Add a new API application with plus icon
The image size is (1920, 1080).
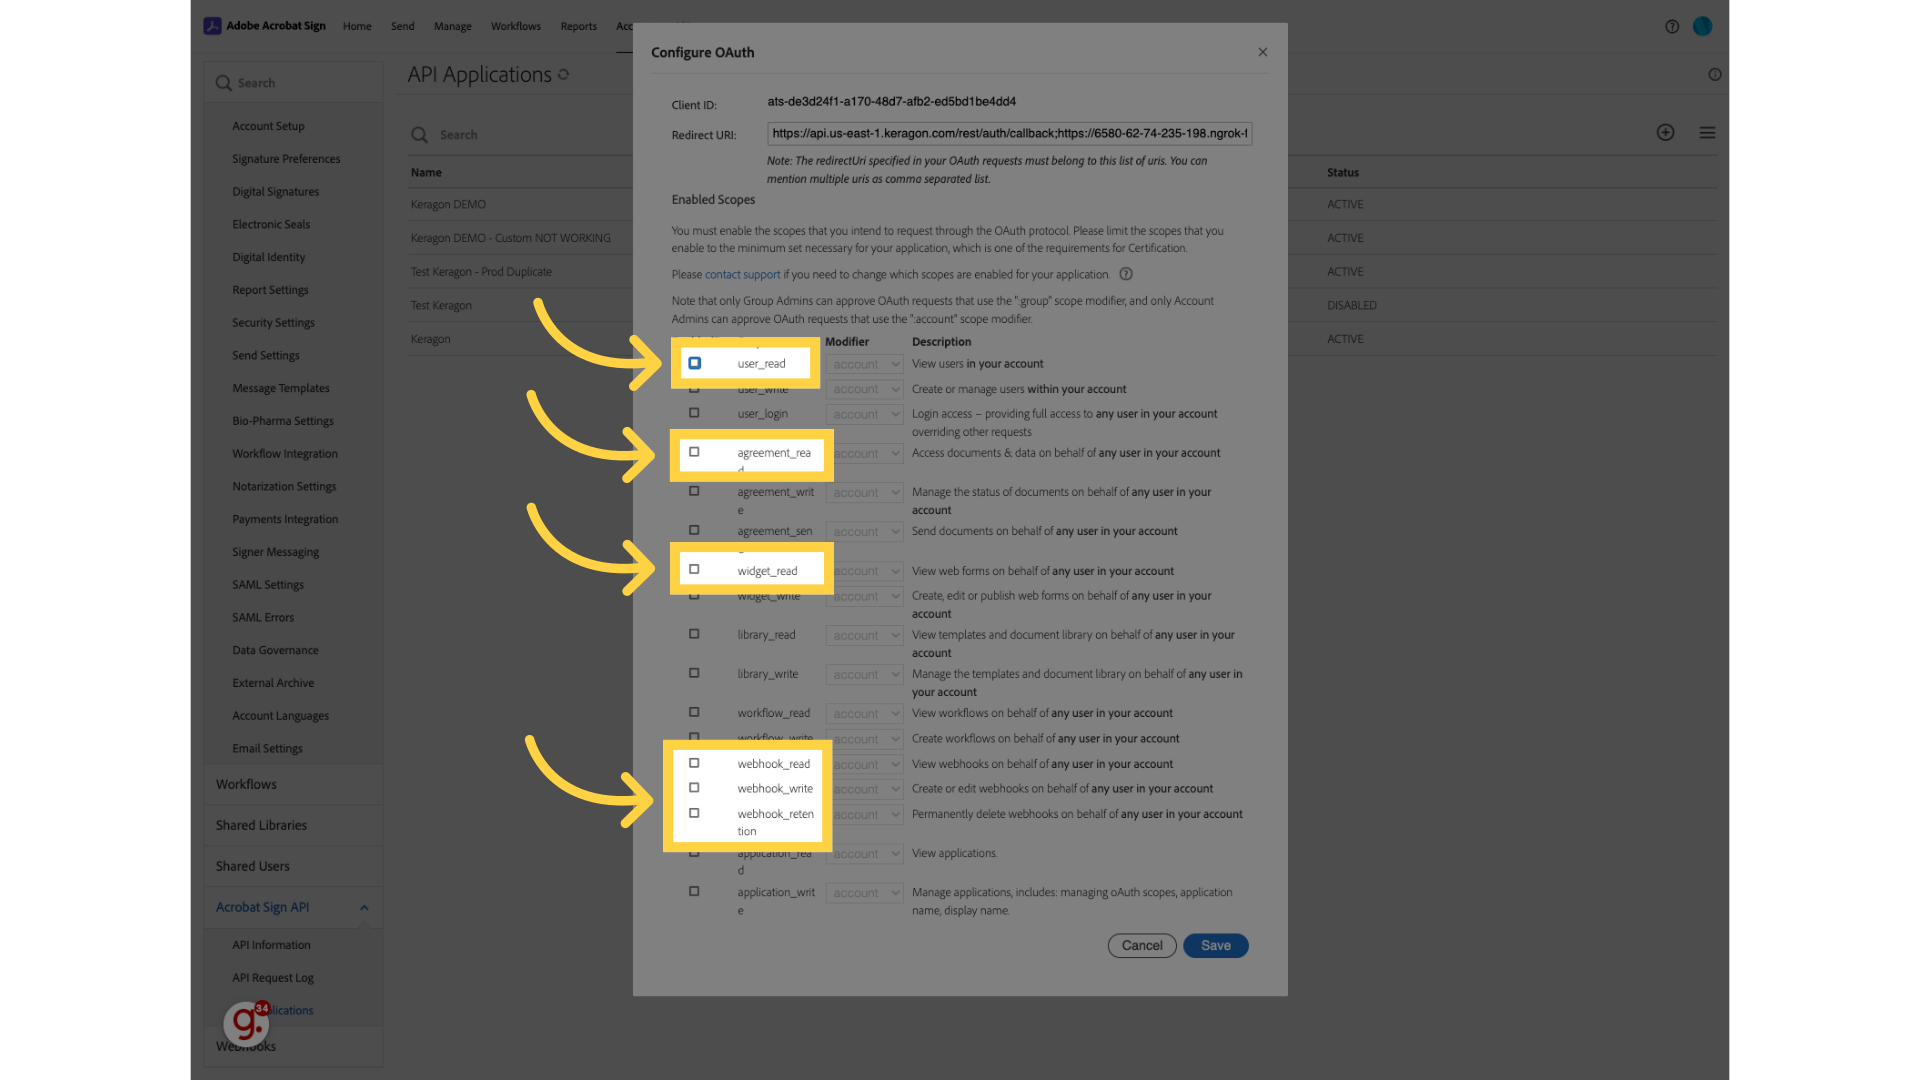(x=1665, y=132)
